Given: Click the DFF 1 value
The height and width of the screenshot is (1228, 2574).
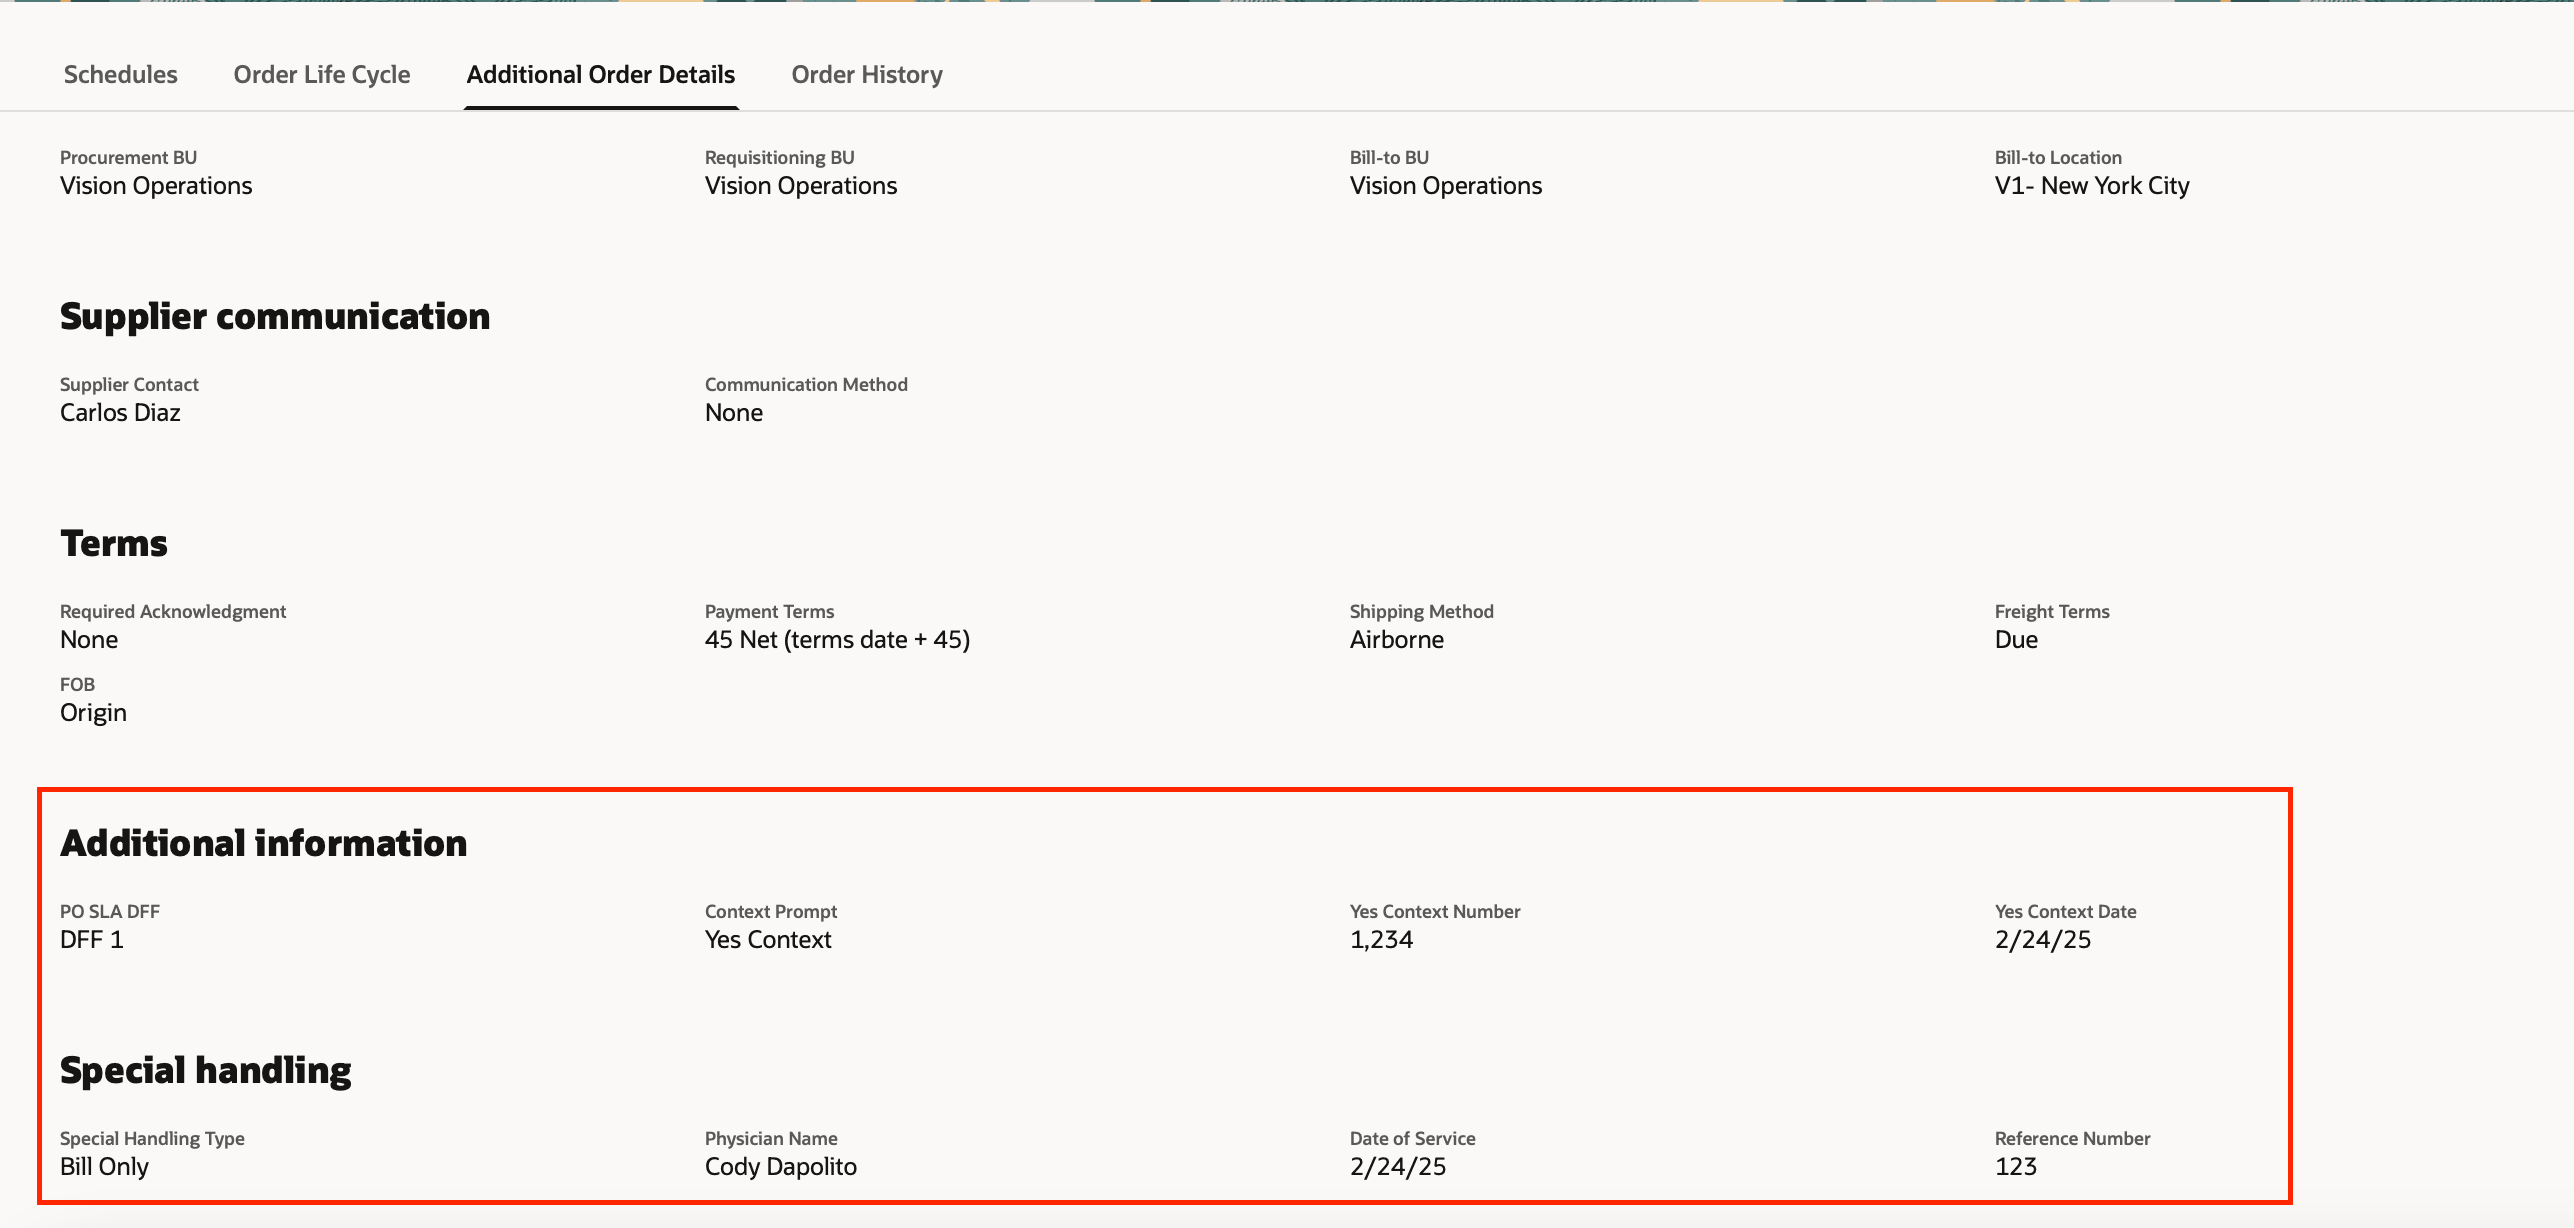Looking at the screenshot, I should (x=91, y=940).
